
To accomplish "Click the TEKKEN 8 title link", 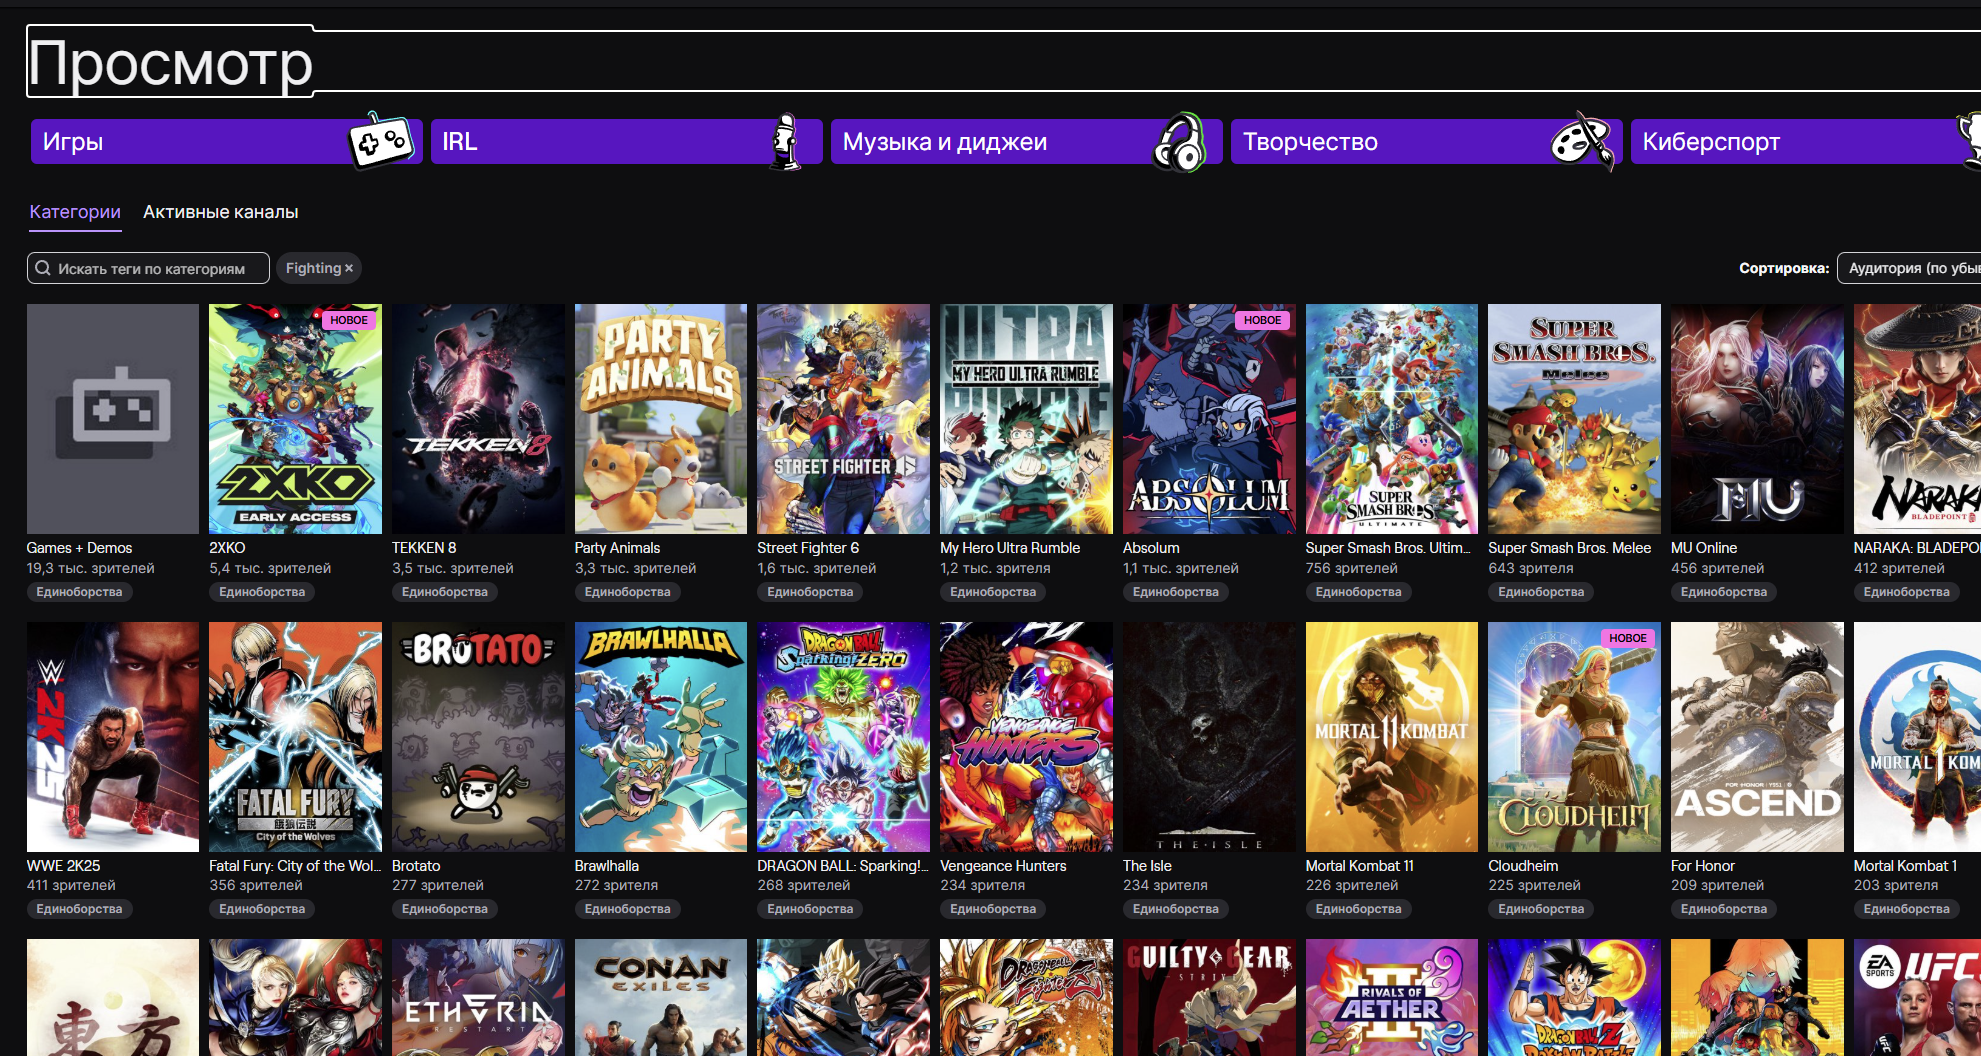I will (424, 548).
